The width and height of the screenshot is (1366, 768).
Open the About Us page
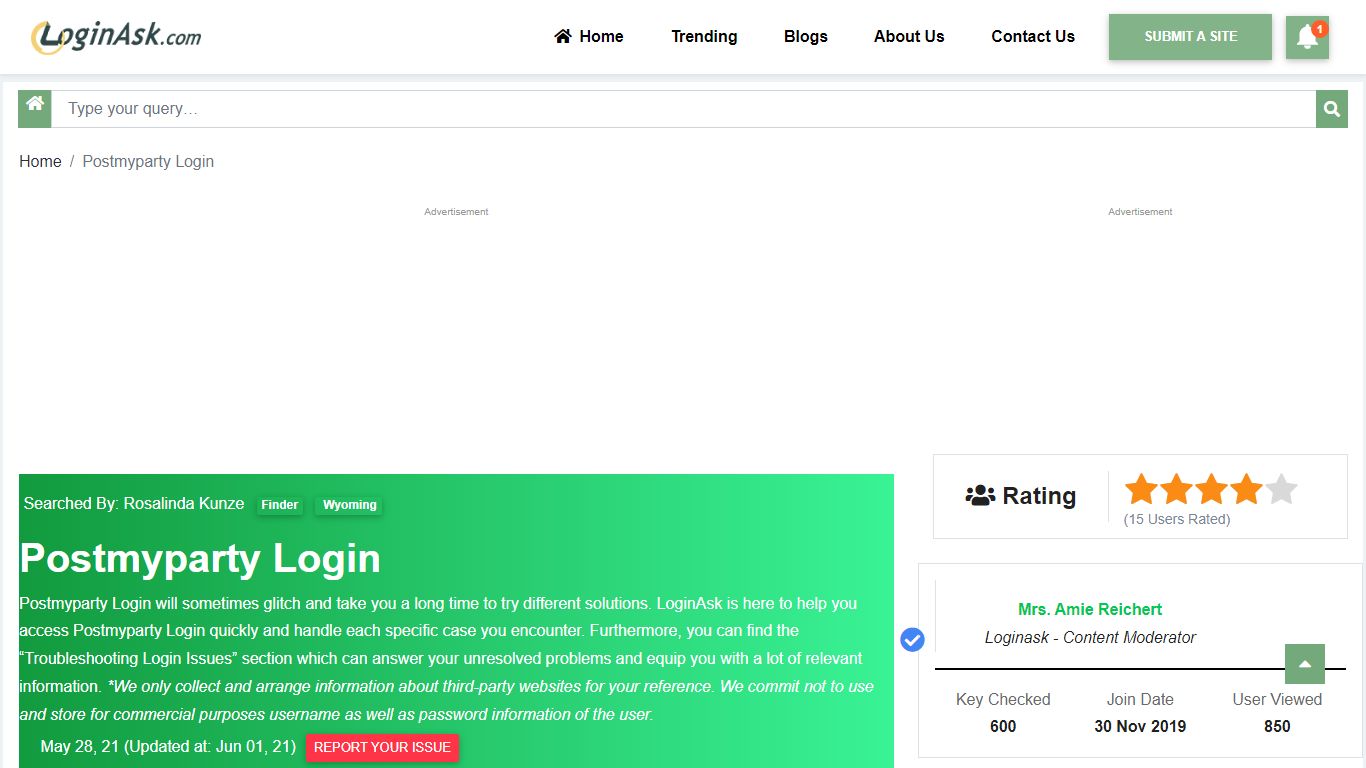pyautogui.click(x=909, y=36)
